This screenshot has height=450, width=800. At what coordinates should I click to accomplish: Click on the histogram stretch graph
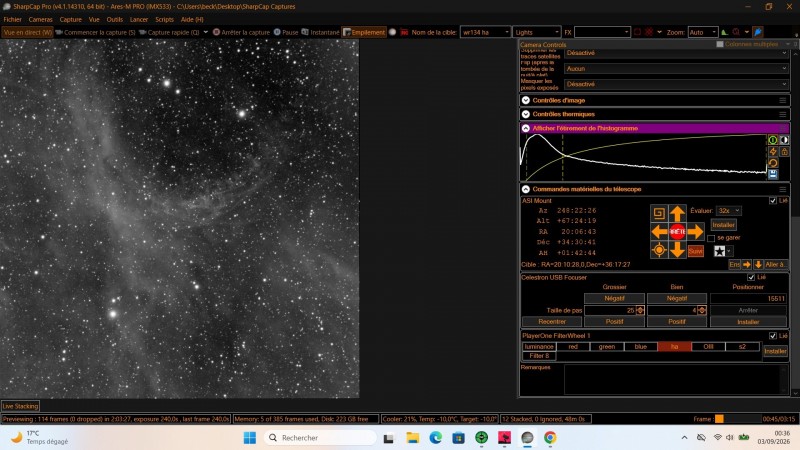tap(643, 157)
